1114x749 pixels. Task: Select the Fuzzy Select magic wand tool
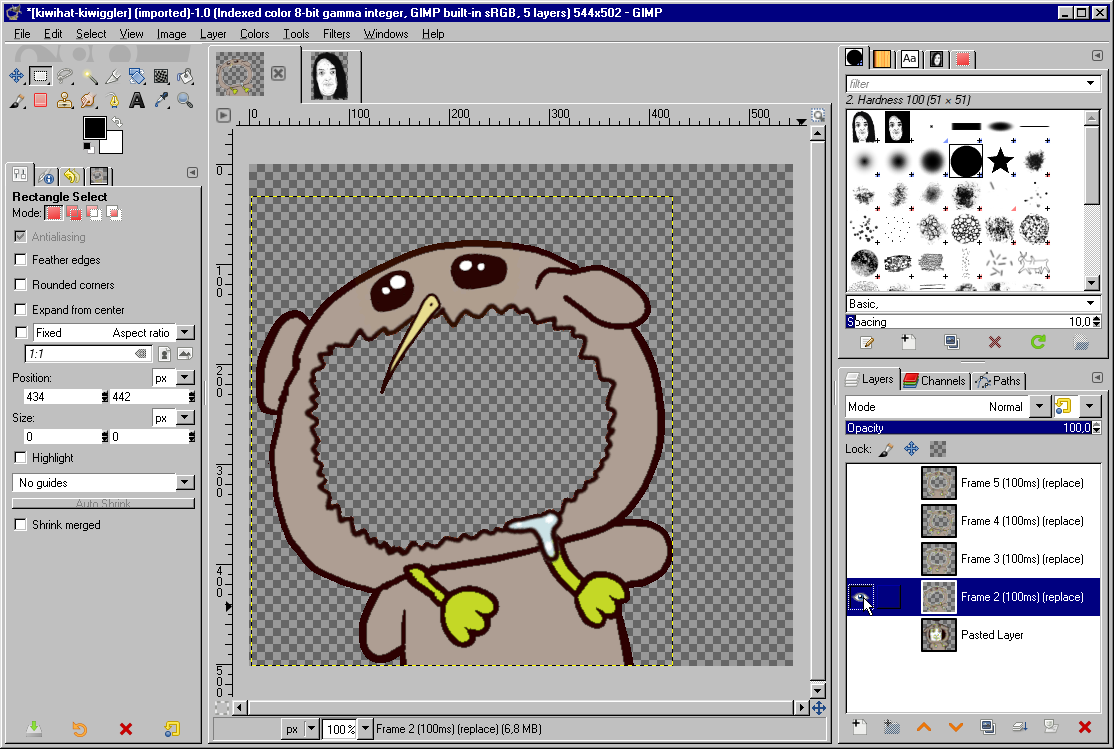(89, 76)
